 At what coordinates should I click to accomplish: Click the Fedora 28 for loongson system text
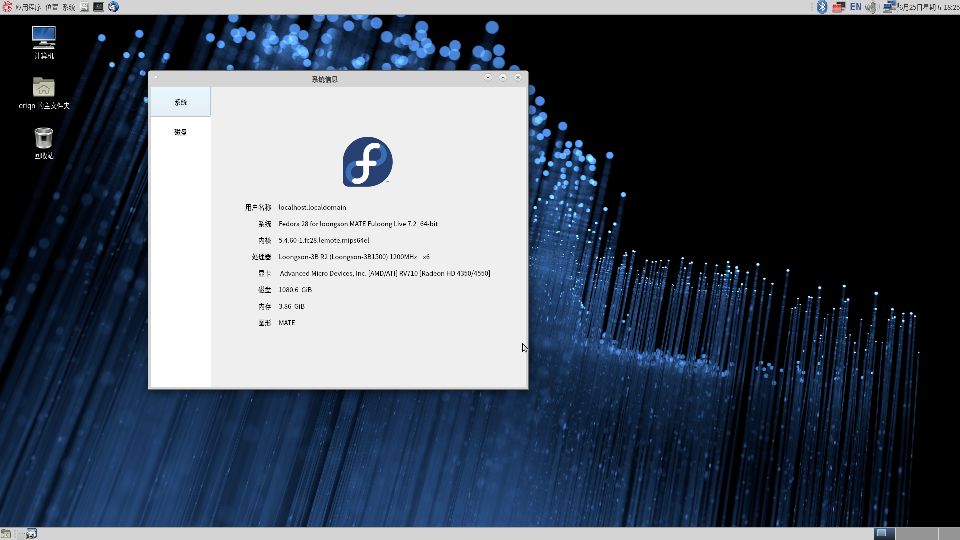click(358, 224)
